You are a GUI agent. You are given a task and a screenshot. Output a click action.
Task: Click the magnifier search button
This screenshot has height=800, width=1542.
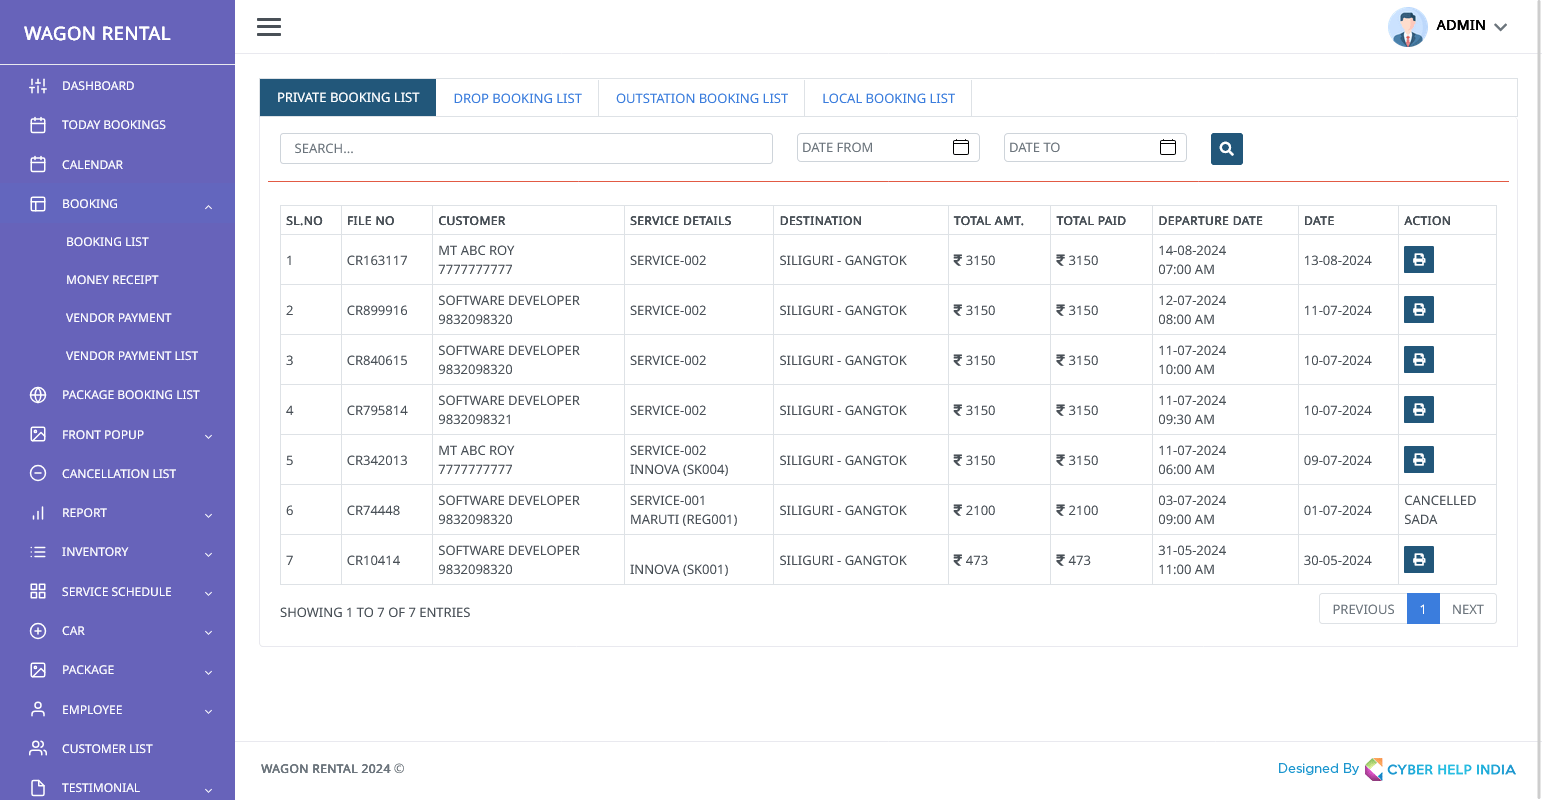pos(1226,149)
